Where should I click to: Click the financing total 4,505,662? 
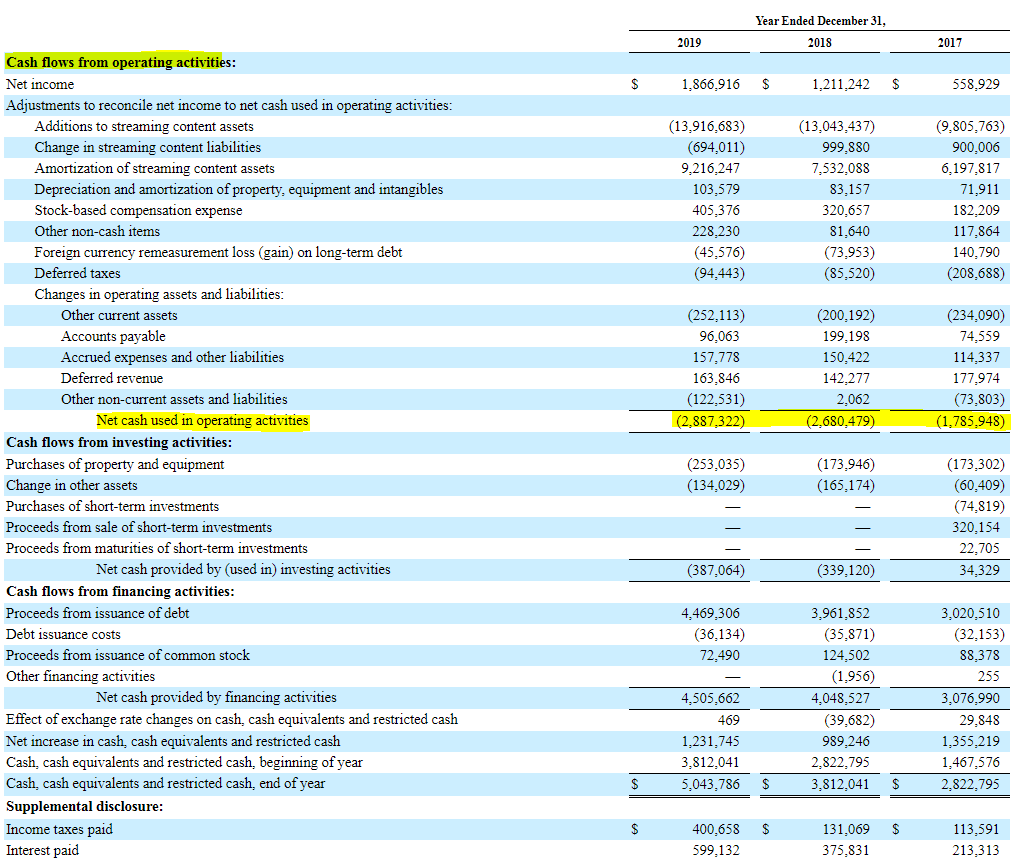coord(710,698)
